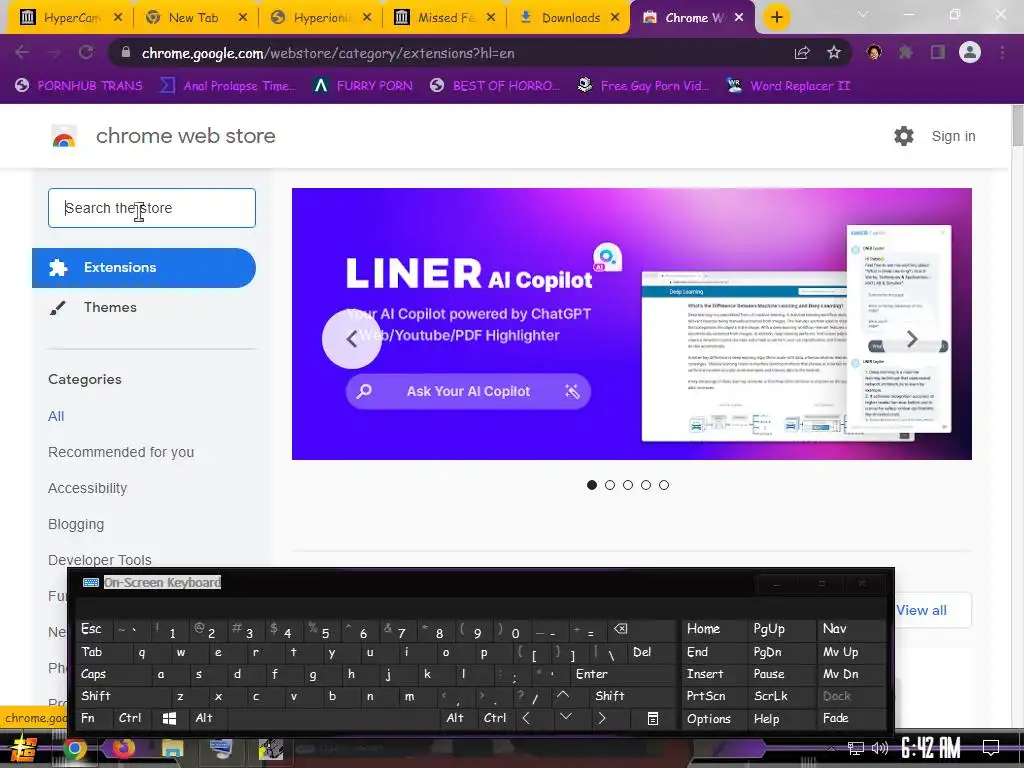Choose the Blogging category

[x=76, y=524]
